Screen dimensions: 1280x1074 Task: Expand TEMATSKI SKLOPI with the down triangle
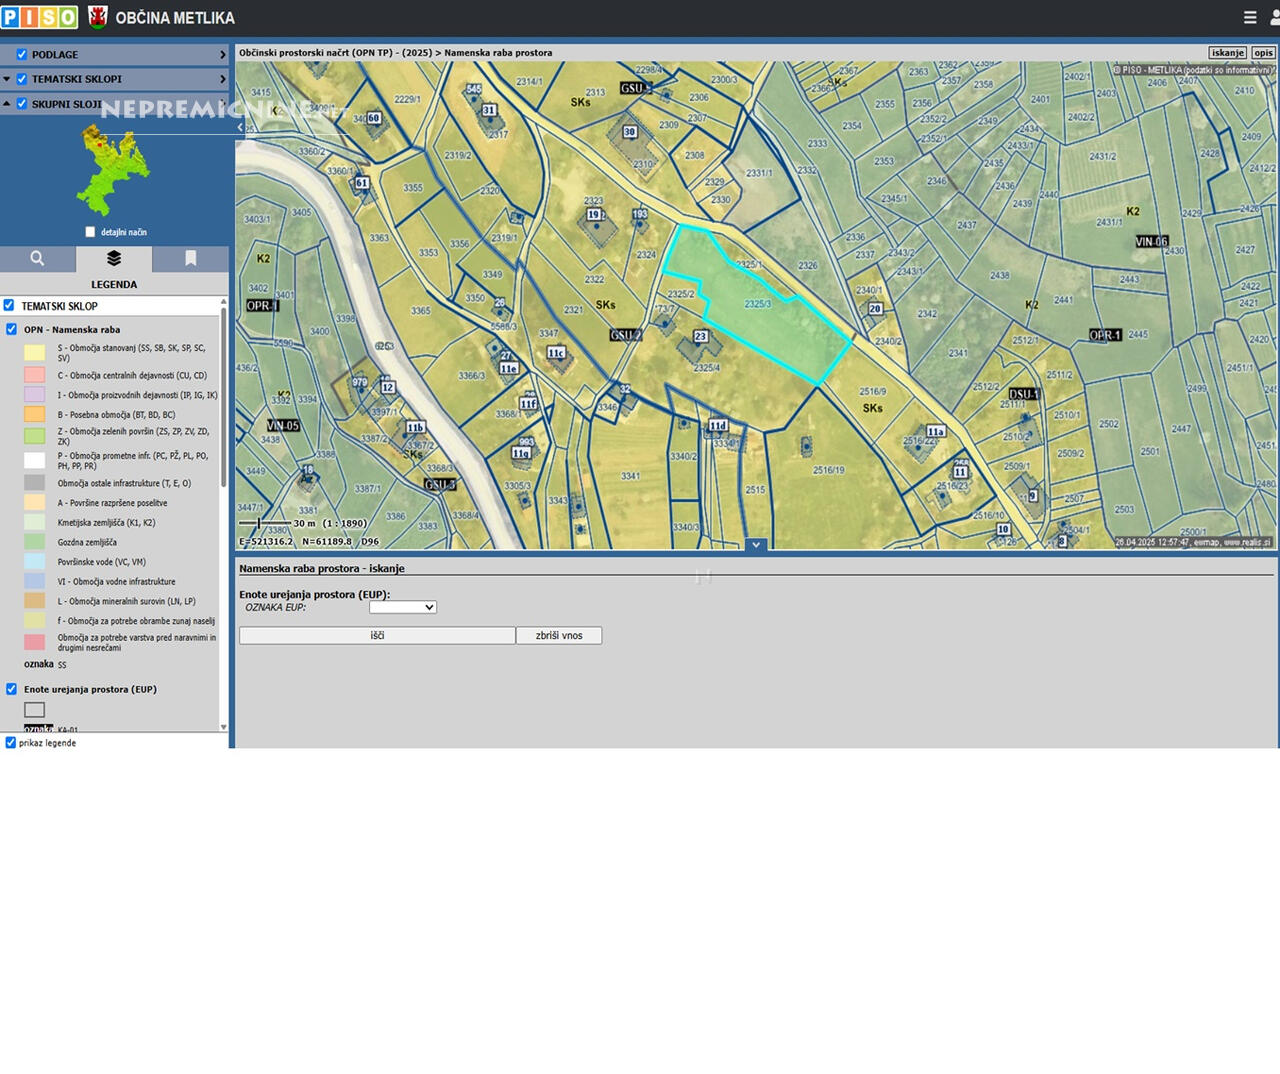pos(7,79)
